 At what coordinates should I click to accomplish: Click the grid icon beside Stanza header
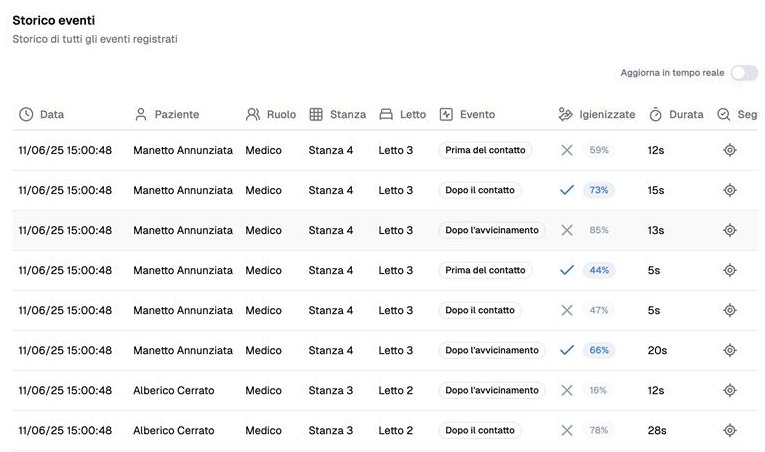point(316,114)
